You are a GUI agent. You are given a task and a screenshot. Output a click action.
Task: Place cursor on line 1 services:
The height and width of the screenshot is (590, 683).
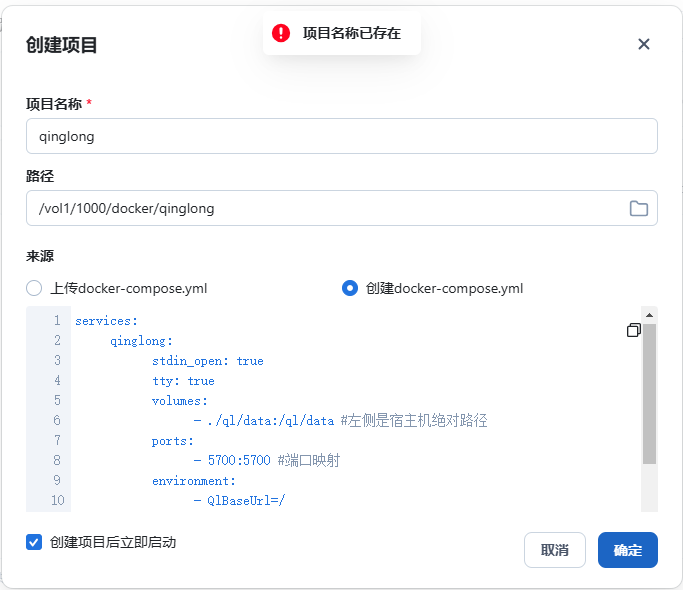(x=106, y=321)
